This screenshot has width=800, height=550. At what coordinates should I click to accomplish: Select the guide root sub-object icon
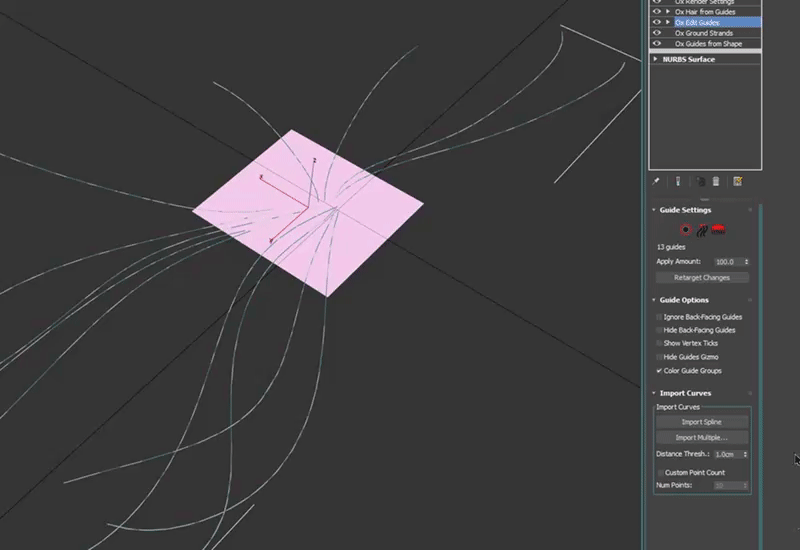(x=685, y=229)
